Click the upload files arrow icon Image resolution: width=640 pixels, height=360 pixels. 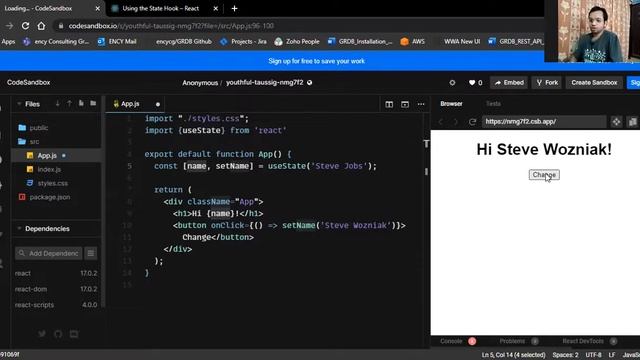69,104
